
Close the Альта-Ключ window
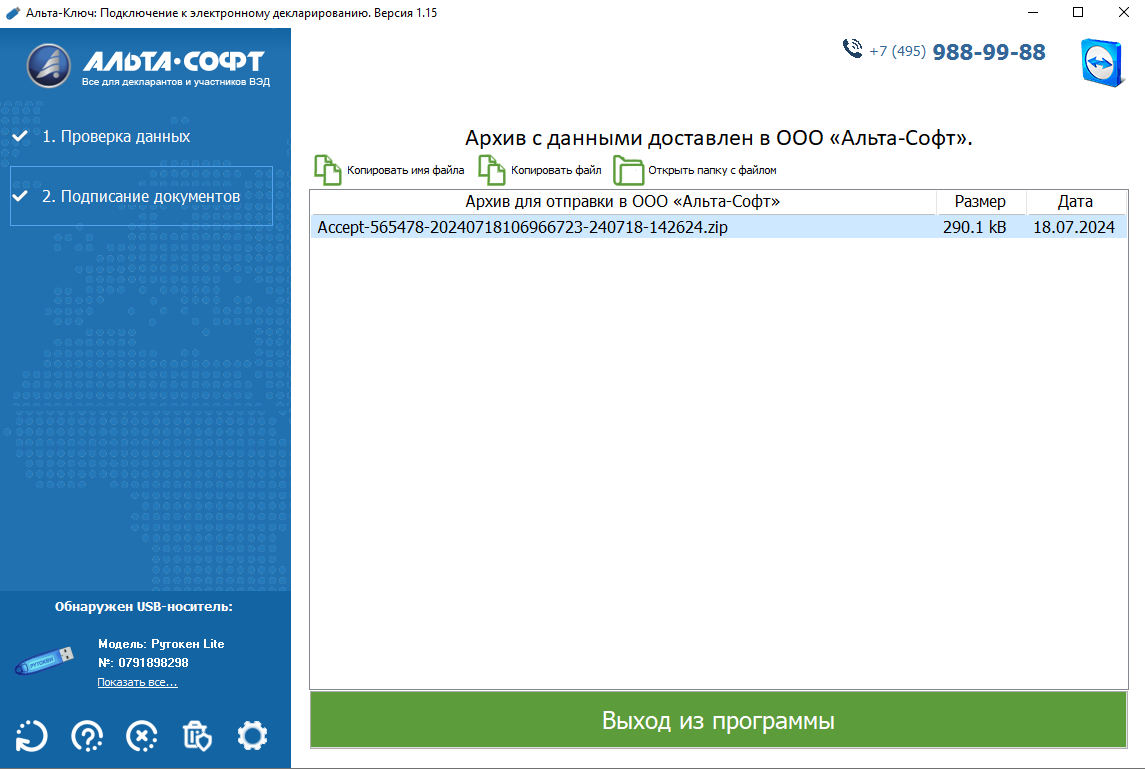pos(1123,12)
